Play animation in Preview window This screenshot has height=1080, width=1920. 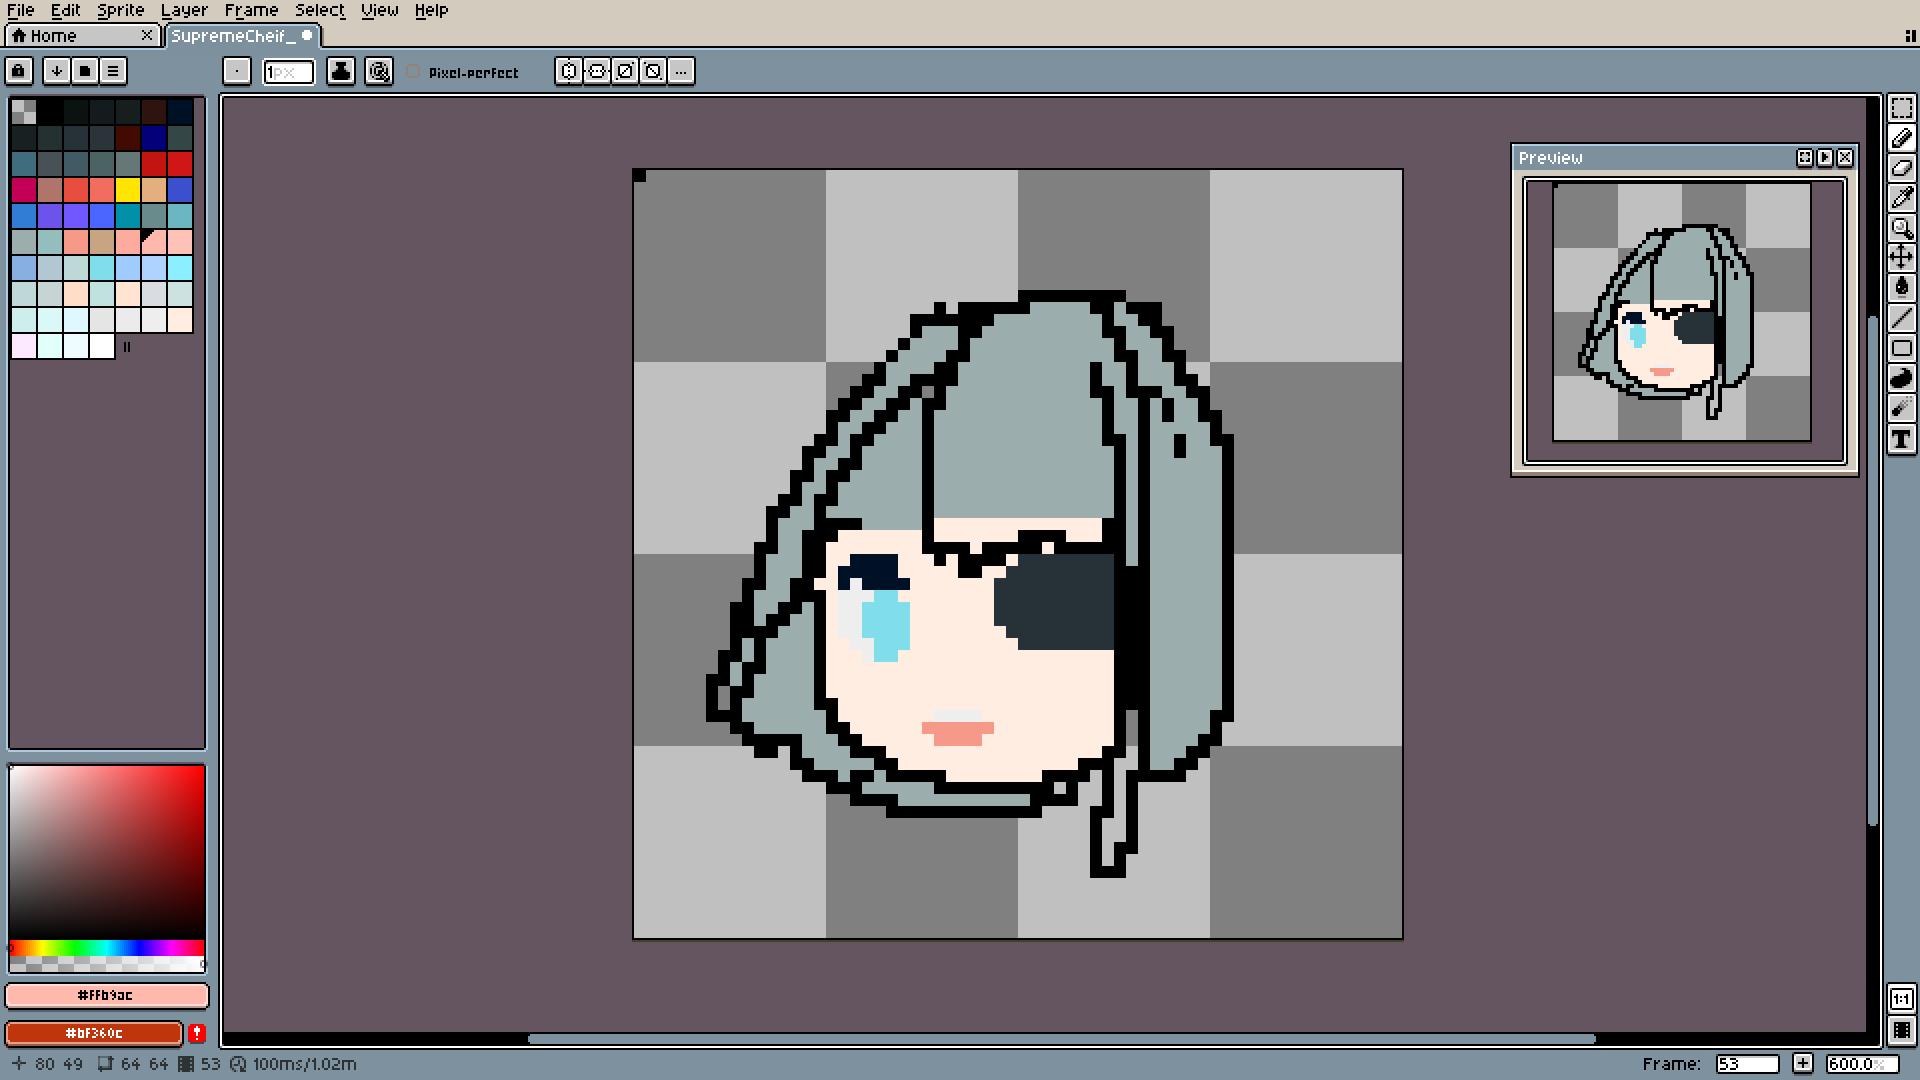pos(1825,158)
